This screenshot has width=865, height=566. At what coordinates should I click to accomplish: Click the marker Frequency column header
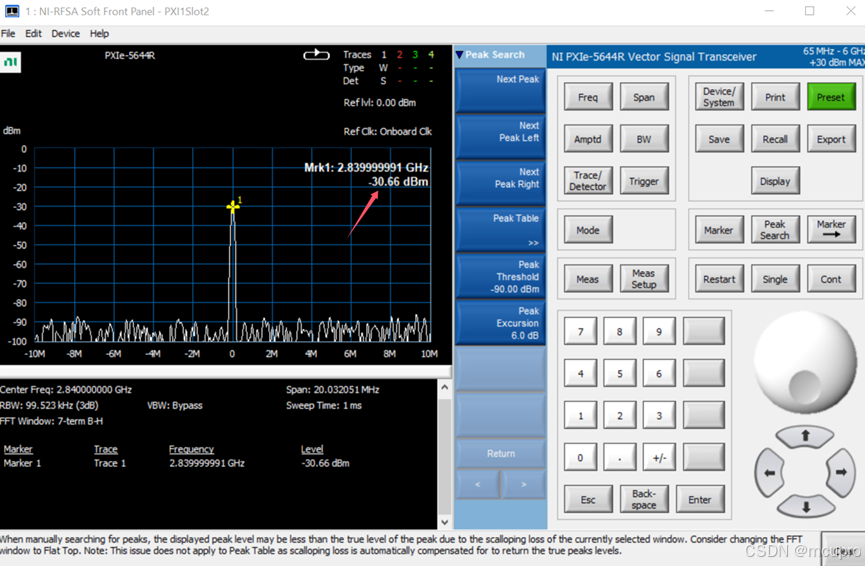point(191,449)
